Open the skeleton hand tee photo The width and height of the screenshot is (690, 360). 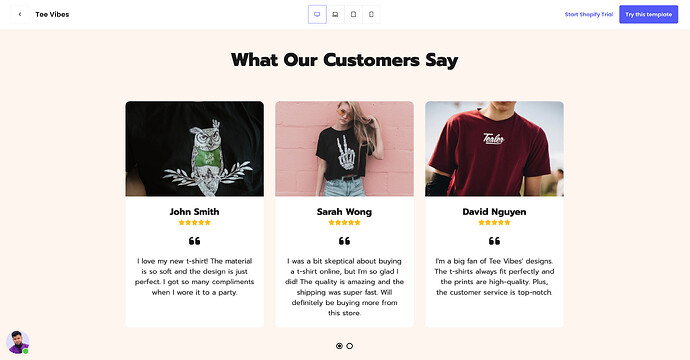click(345, 149)
